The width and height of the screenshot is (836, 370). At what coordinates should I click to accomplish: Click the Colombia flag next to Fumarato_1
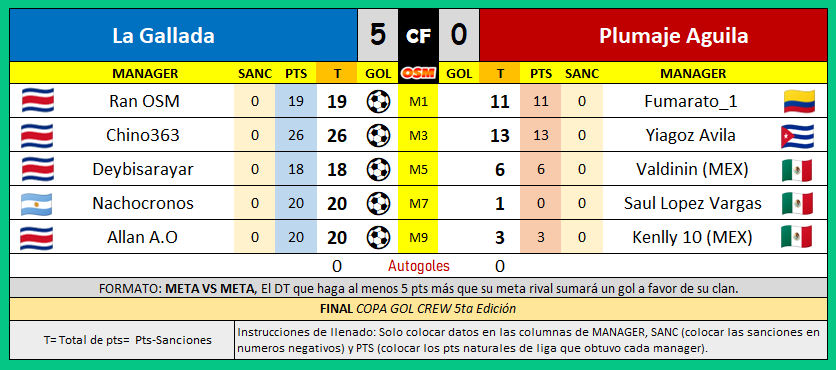799,101
